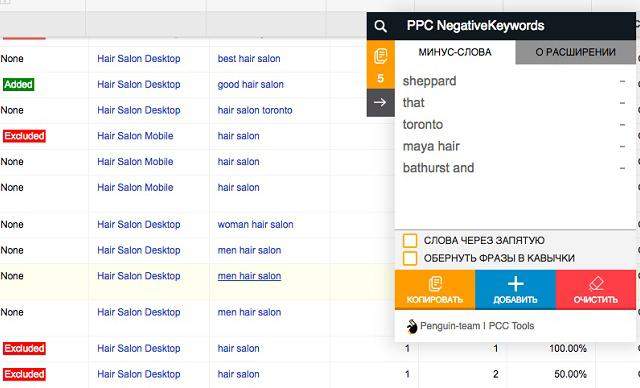Viewport: 640px width, 388px height.
Task: Open 'Hair Salon Desktop' link in hair salon toronto row
Action: click(139, 110)
